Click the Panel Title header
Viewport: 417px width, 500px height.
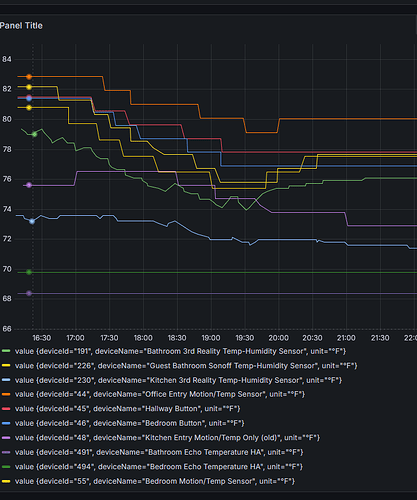(21, 26)
